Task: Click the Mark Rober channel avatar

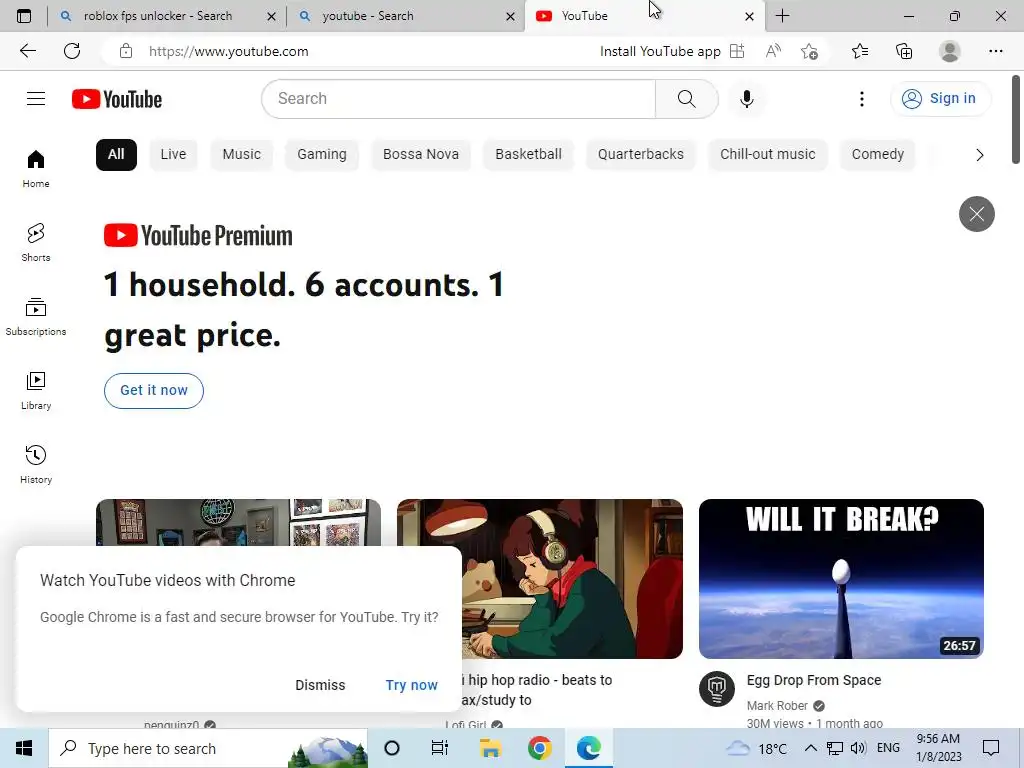Action: tap(717, 688)
